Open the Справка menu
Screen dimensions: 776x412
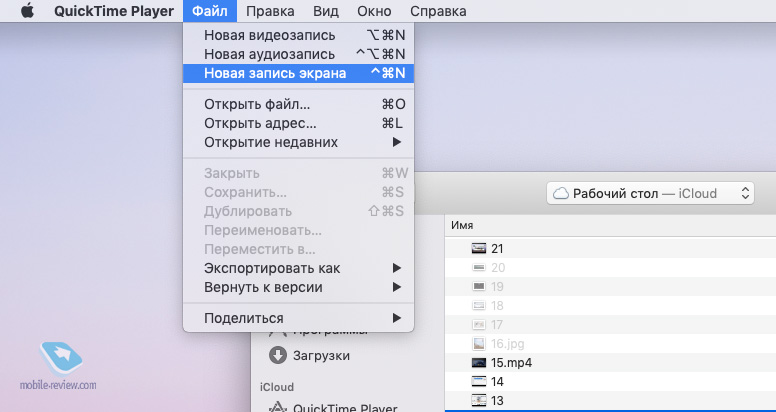438,11
